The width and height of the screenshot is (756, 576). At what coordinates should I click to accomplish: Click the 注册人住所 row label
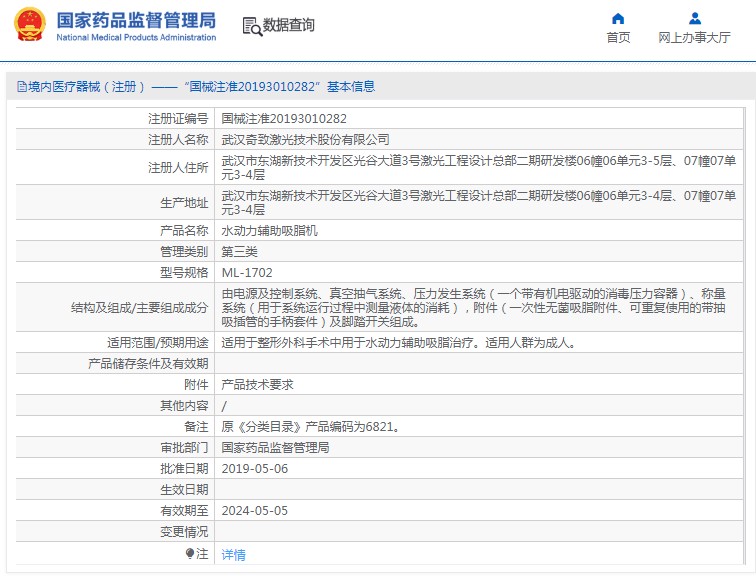click(x=178, y=168)
